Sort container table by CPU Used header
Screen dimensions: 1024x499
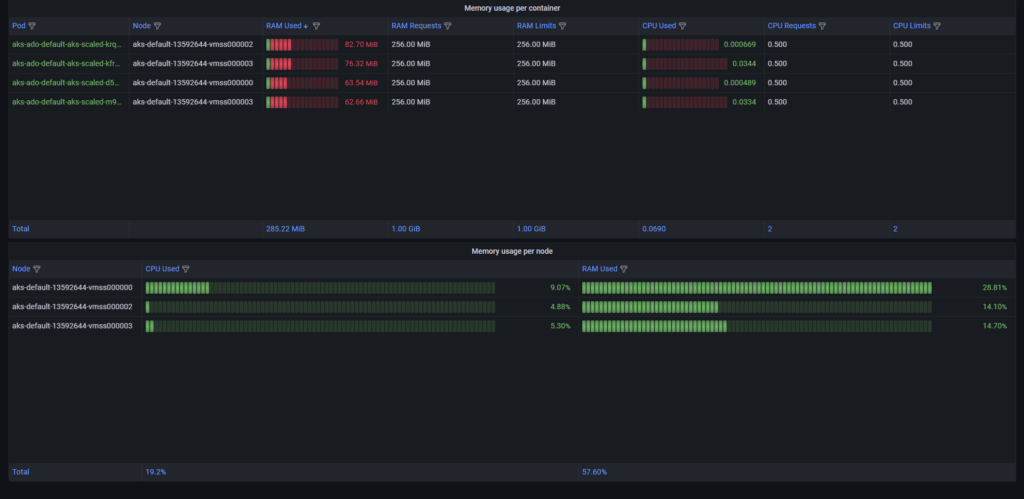click(x=660, y=26)
